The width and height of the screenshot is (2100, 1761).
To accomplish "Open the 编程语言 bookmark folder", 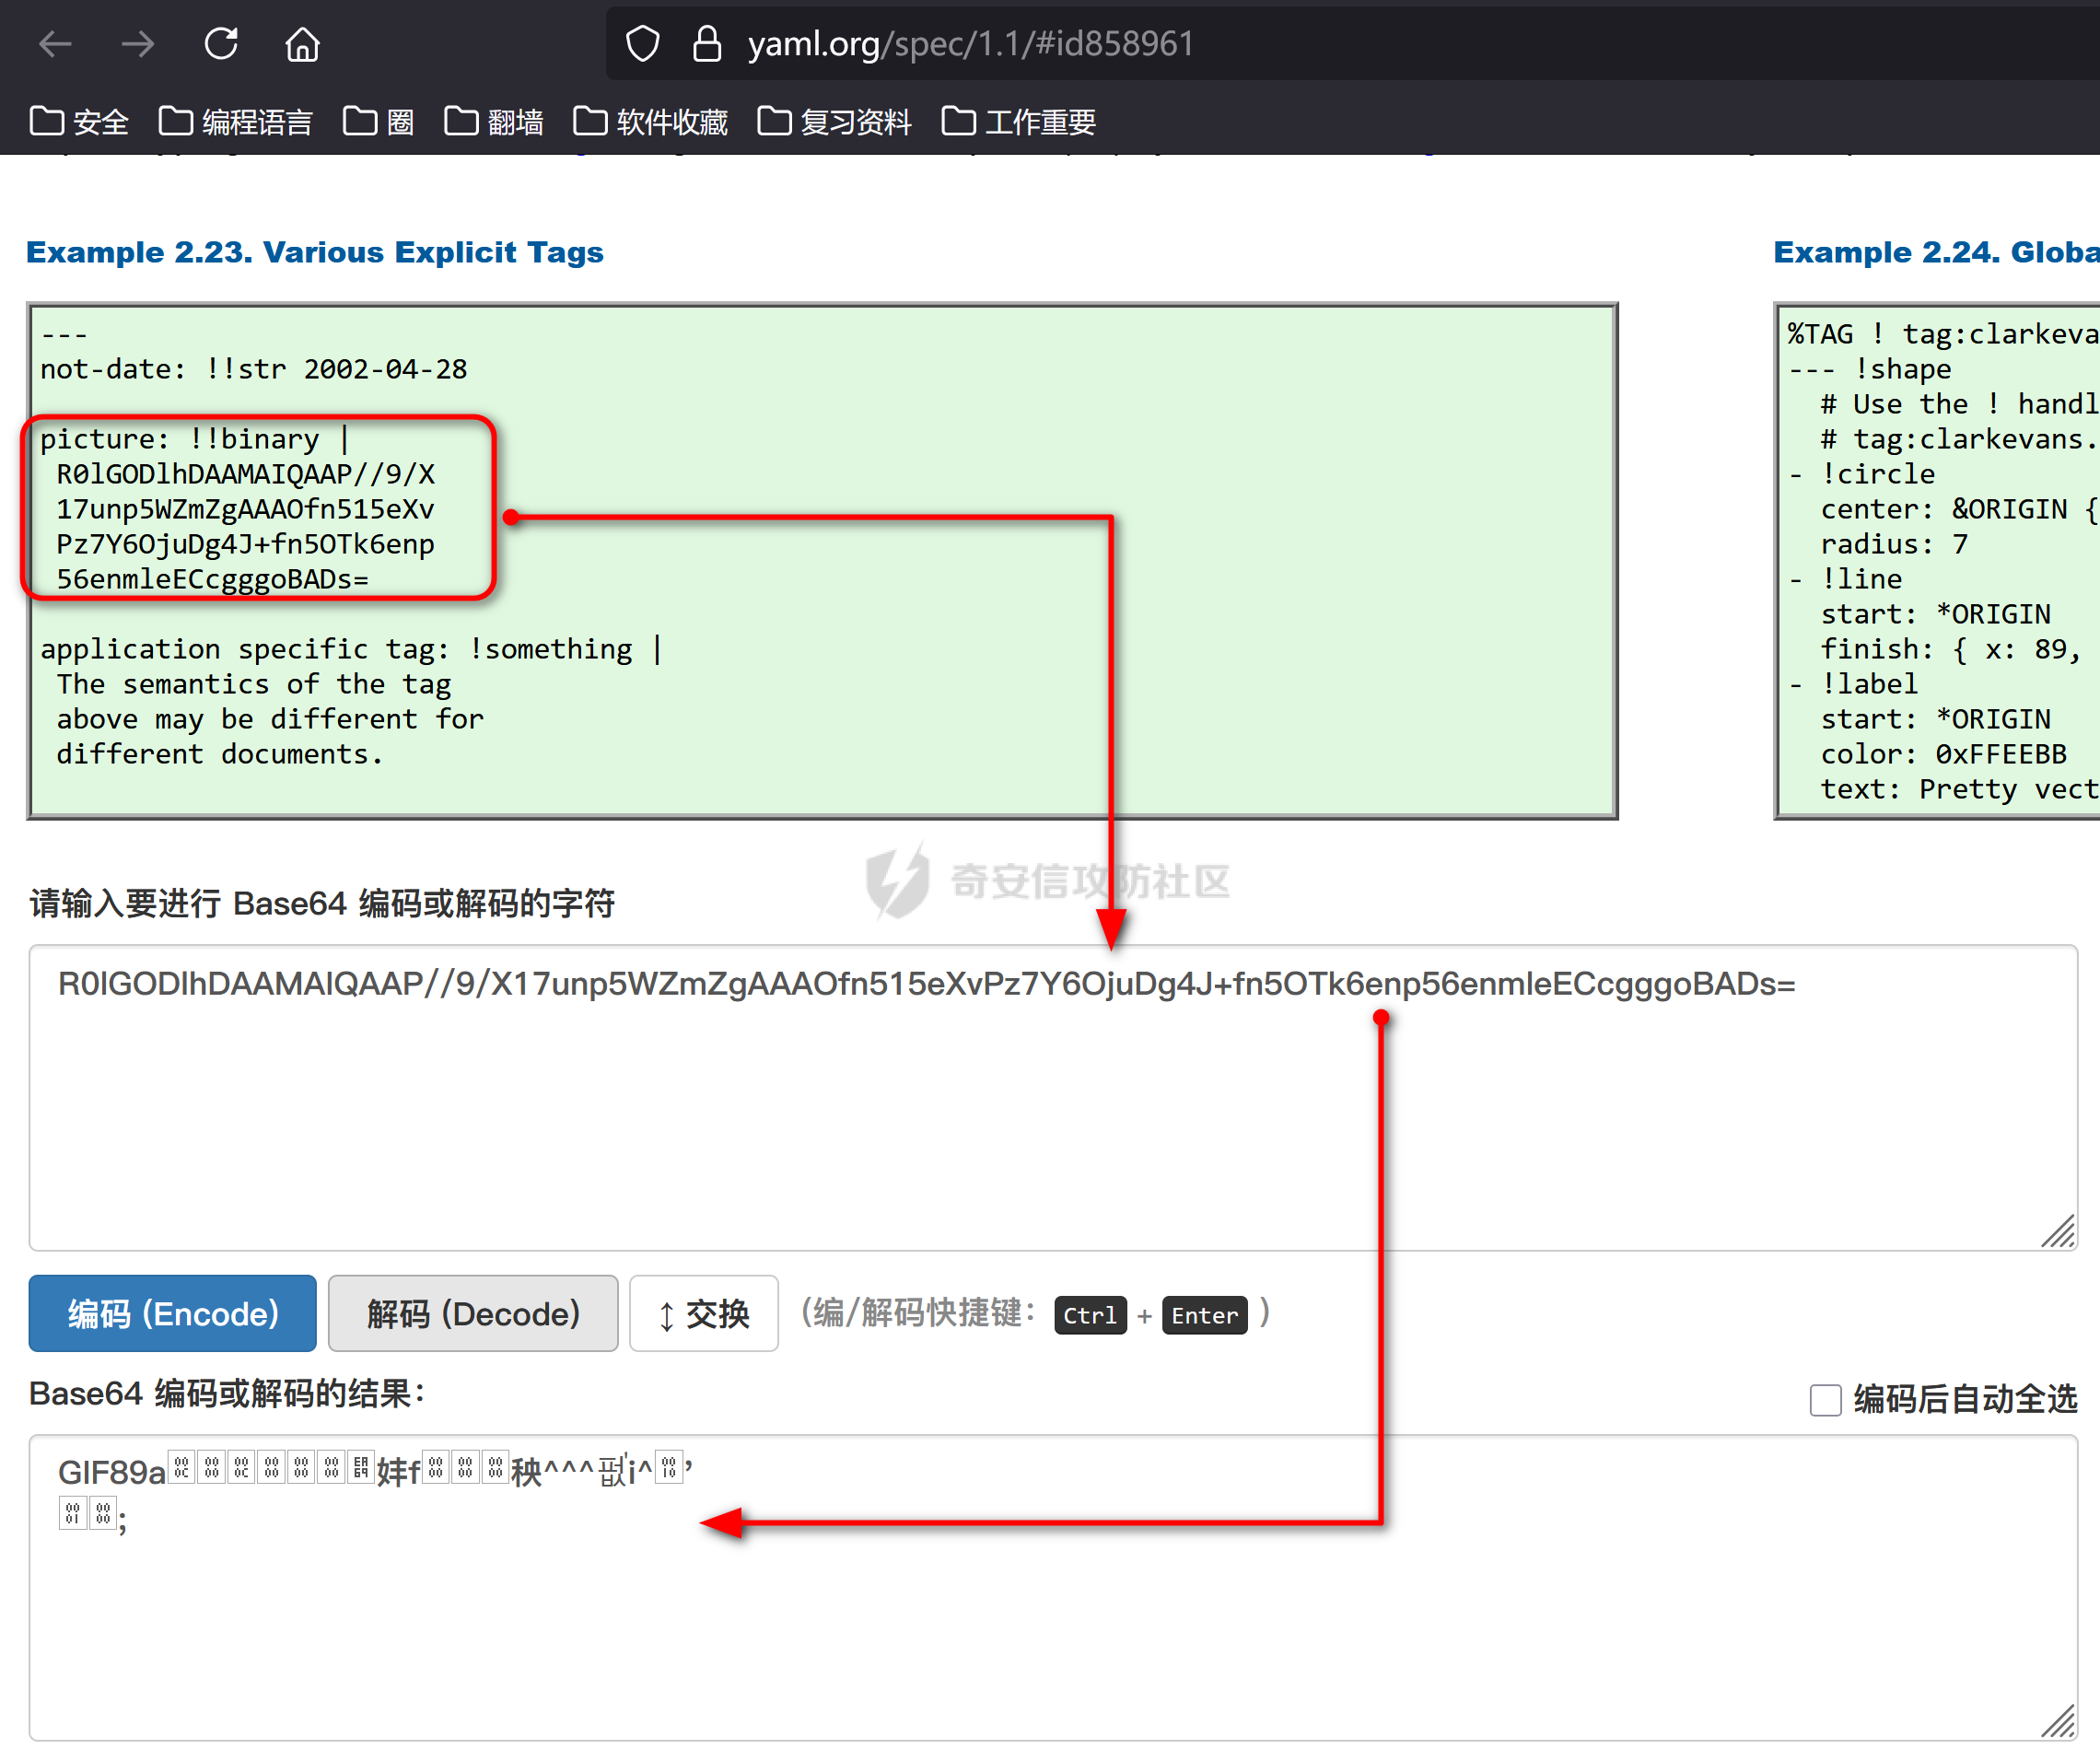I will 236,122.
